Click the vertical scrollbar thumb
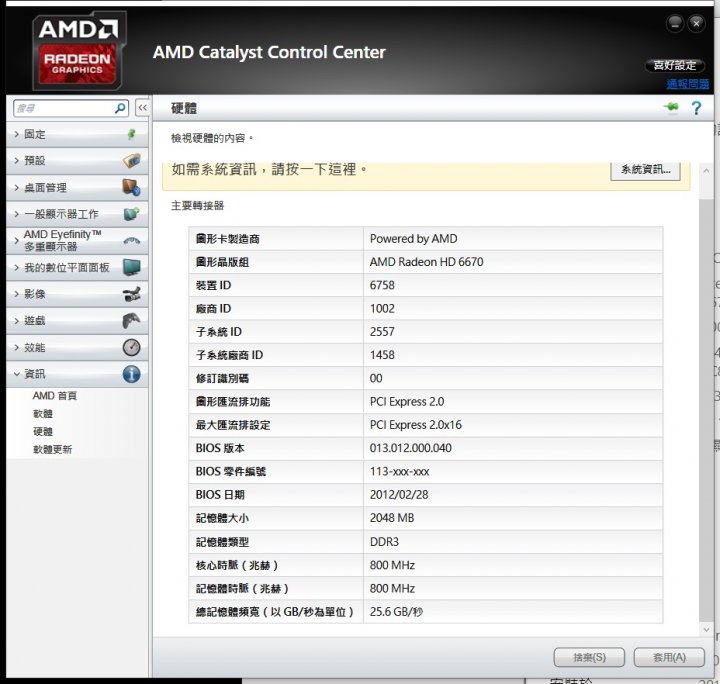Screen dimensions: 720x684 706,409
